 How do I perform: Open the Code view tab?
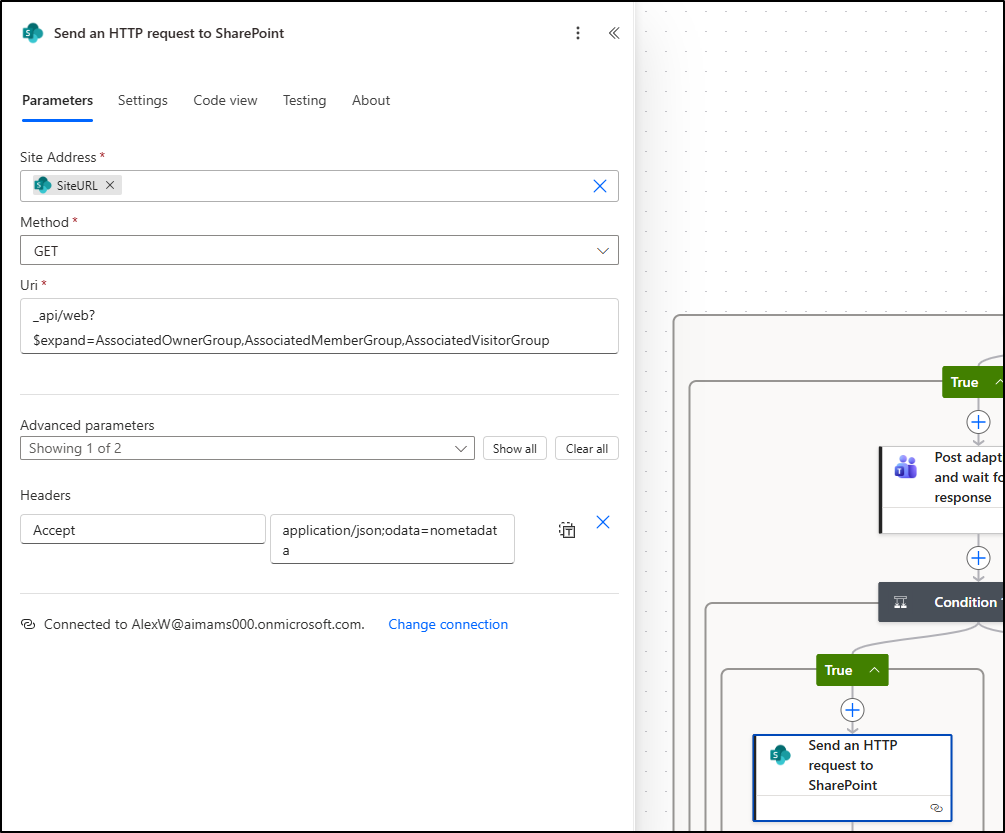(225, 100)
